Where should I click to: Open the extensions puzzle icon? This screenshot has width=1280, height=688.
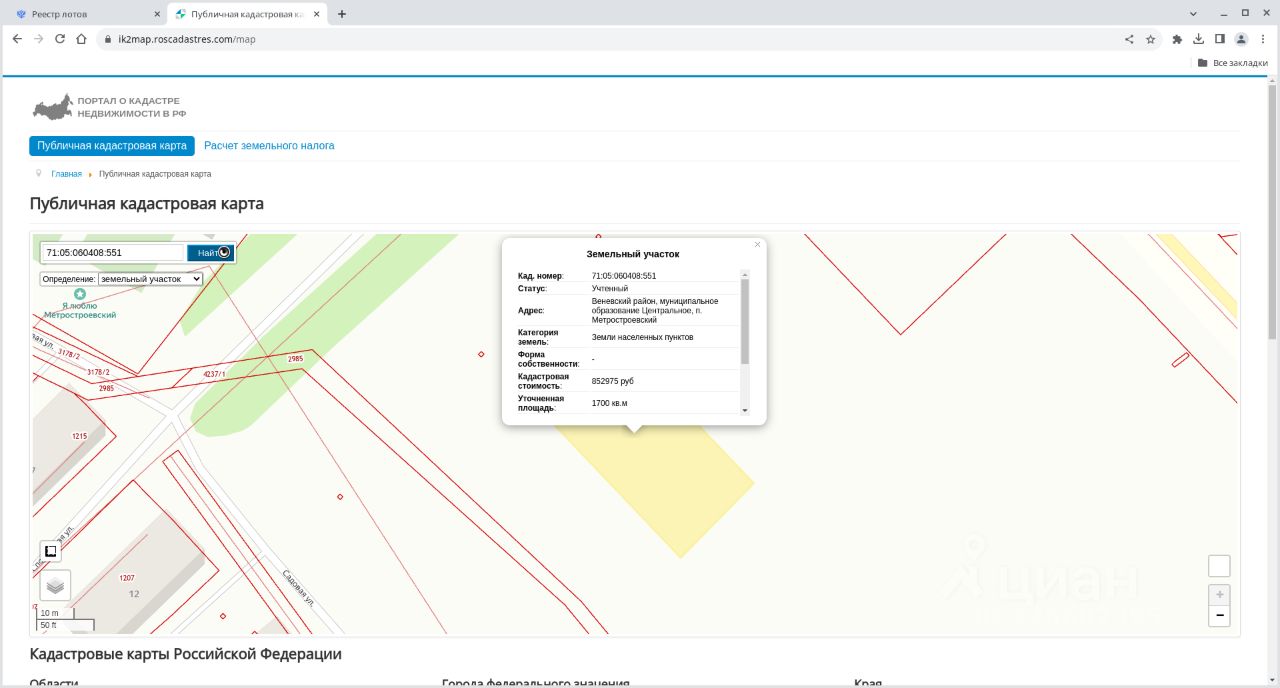1177,39
